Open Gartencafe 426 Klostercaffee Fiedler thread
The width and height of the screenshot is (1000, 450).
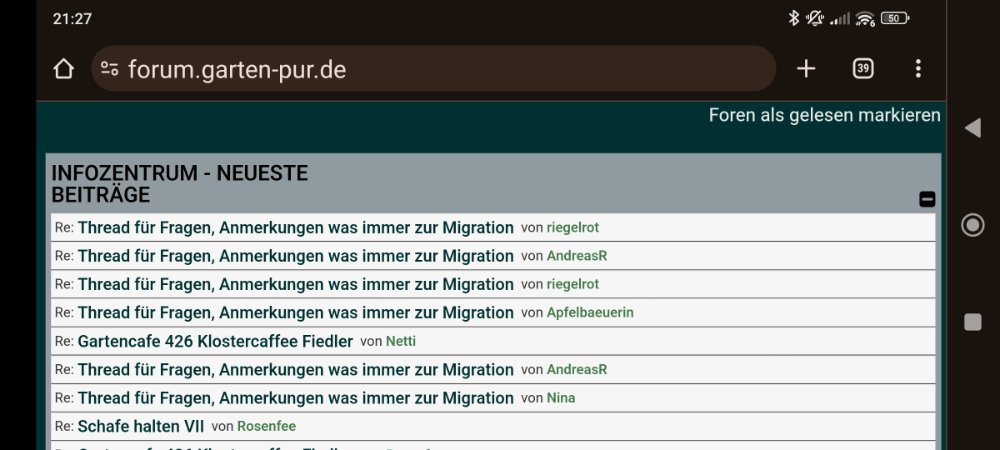pos(215,341)
